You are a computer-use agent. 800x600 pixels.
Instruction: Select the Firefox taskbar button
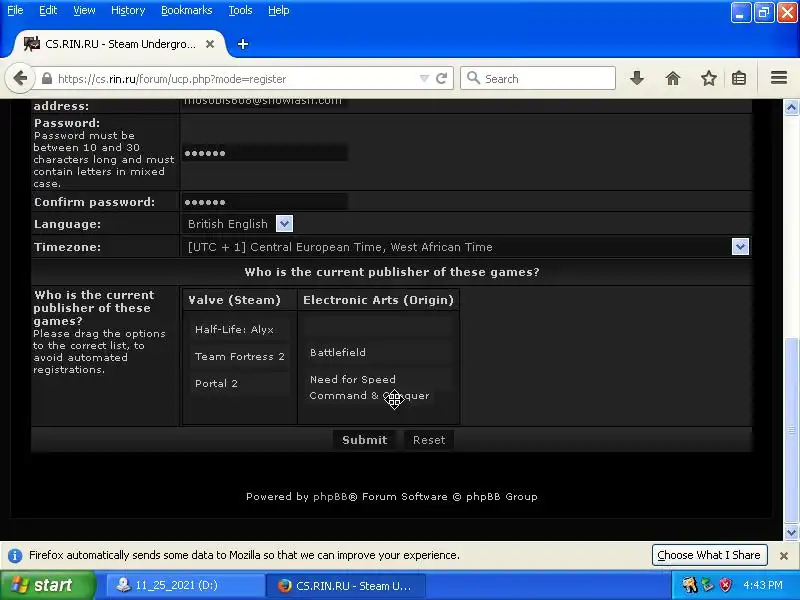tap(345, 585)
